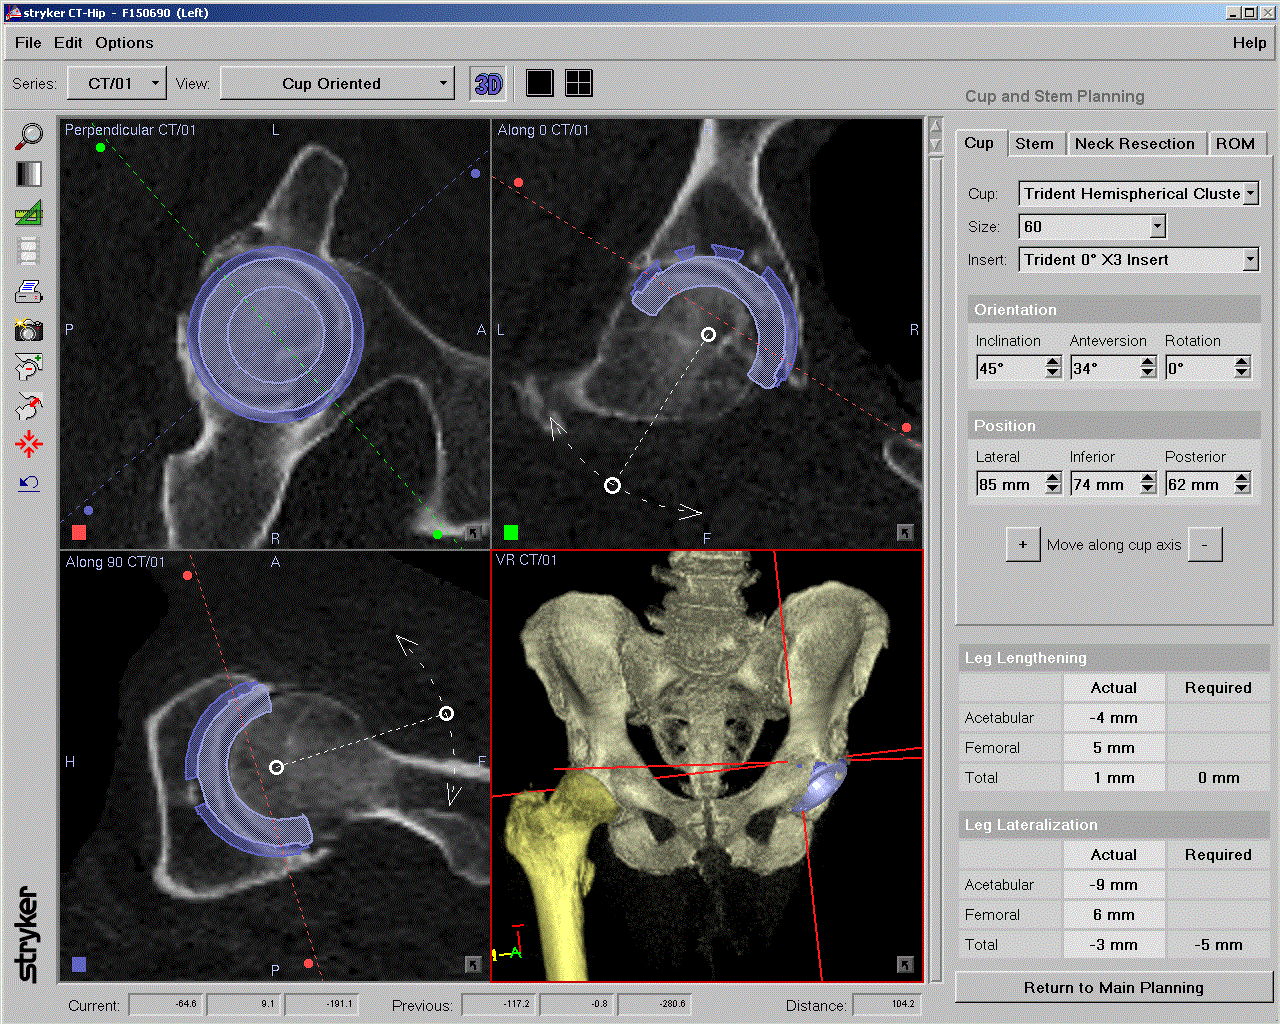This screenshot has width=1280, height=1024.
Task: Switch to single-view layout icon
Action: [x=539, y=83]
